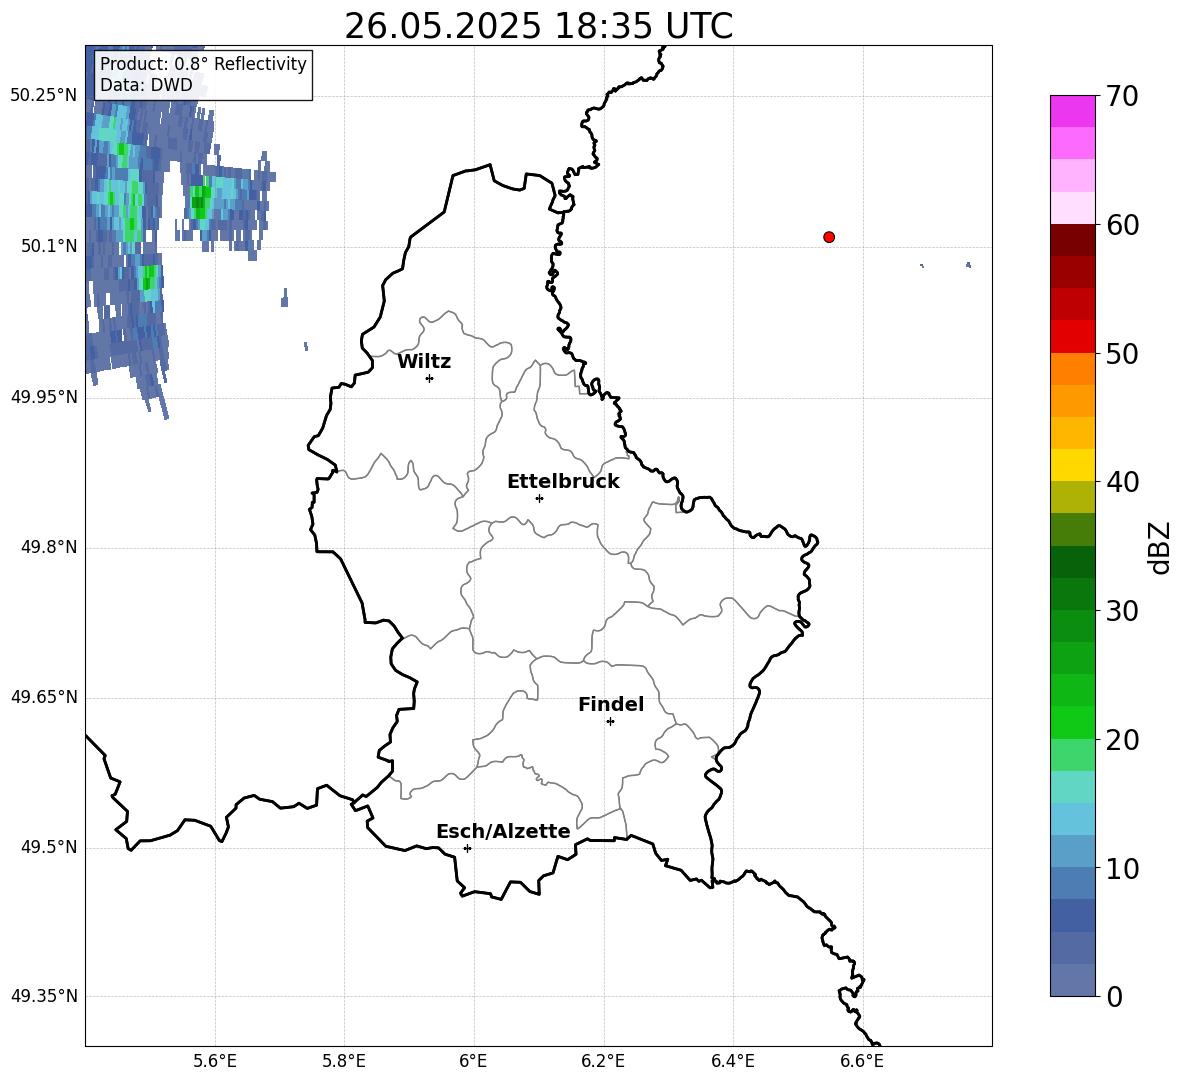
Task: Click the Findel label
Action: click(x=611, y=704)
